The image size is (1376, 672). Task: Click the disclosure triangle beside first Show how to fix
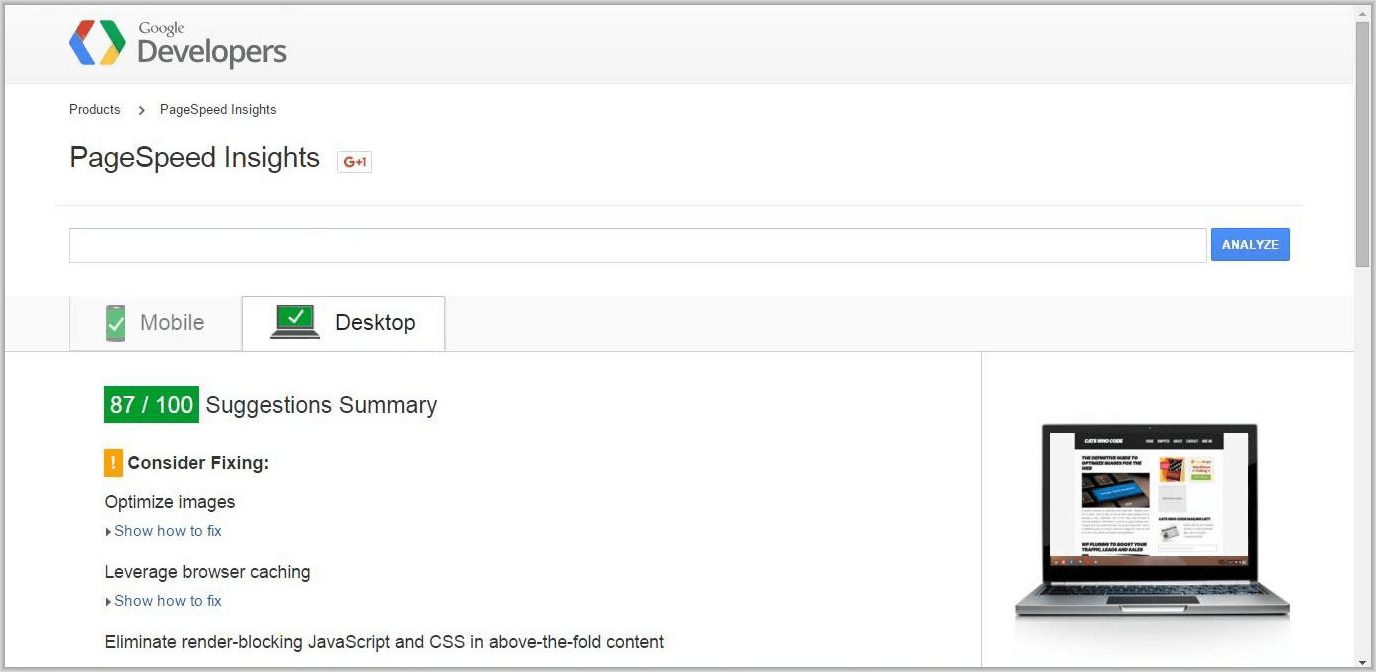[108, 530]
